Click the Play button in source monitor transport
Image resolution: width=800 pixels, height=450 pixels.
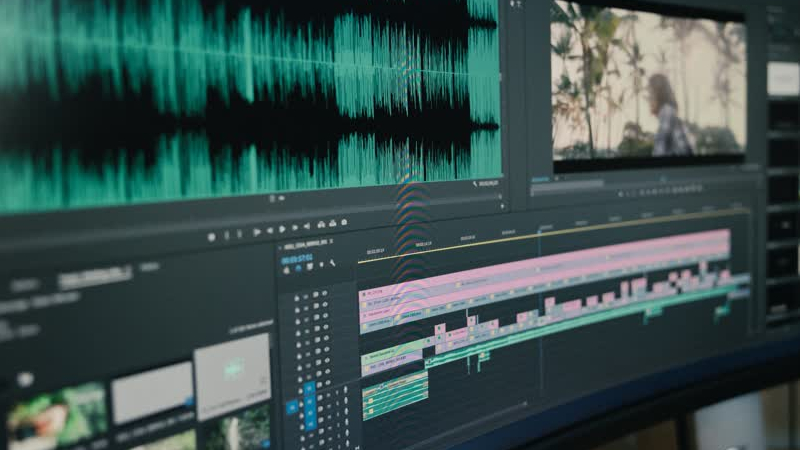click(257, 232)
